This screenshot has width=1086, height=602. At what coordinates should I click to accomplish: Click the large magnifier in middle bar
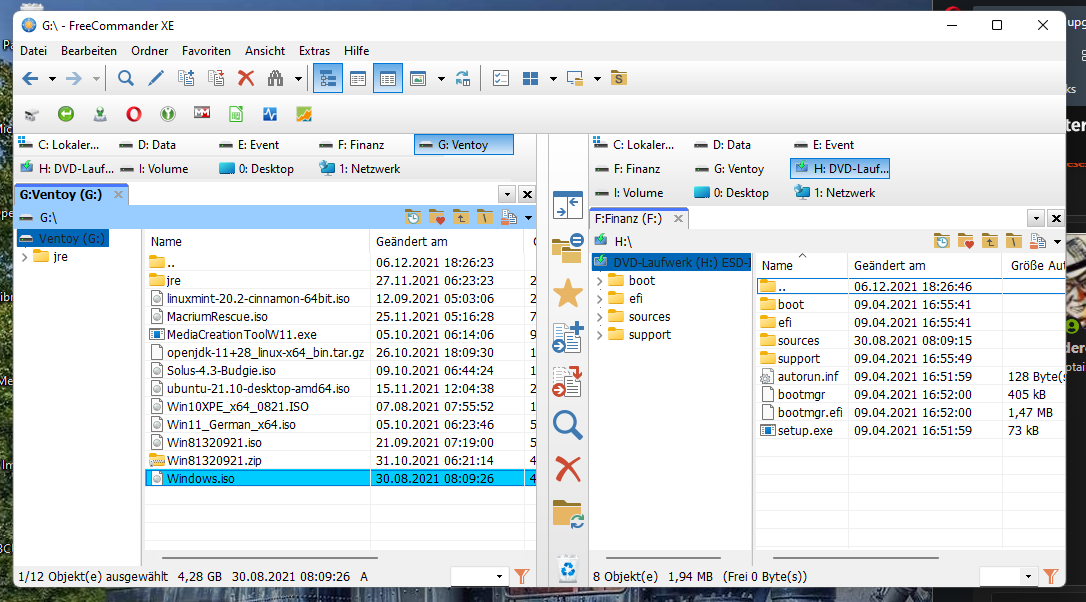click(568, 425)
